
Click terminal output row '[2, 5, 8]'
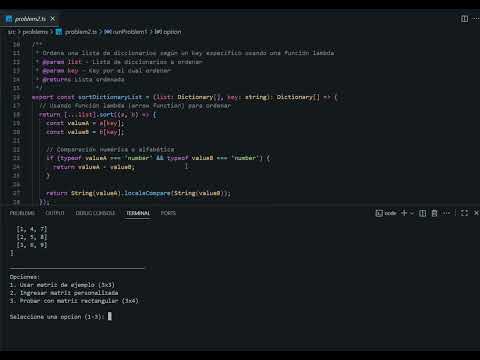coord(32,237)
